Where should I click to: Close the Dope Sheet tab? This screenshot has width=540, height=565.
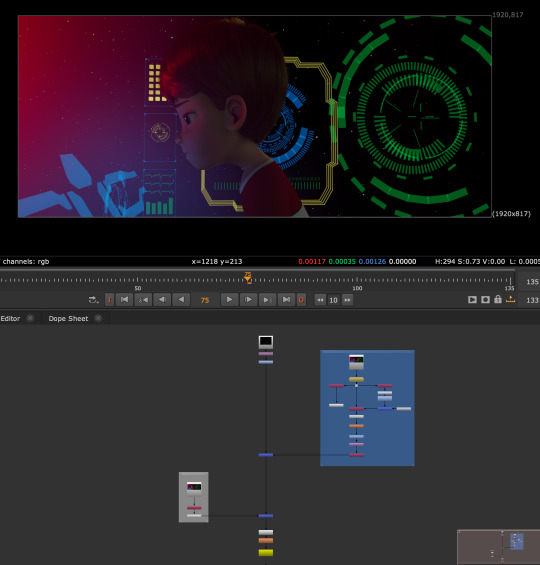pyautogui.click(x=98, y=318)
